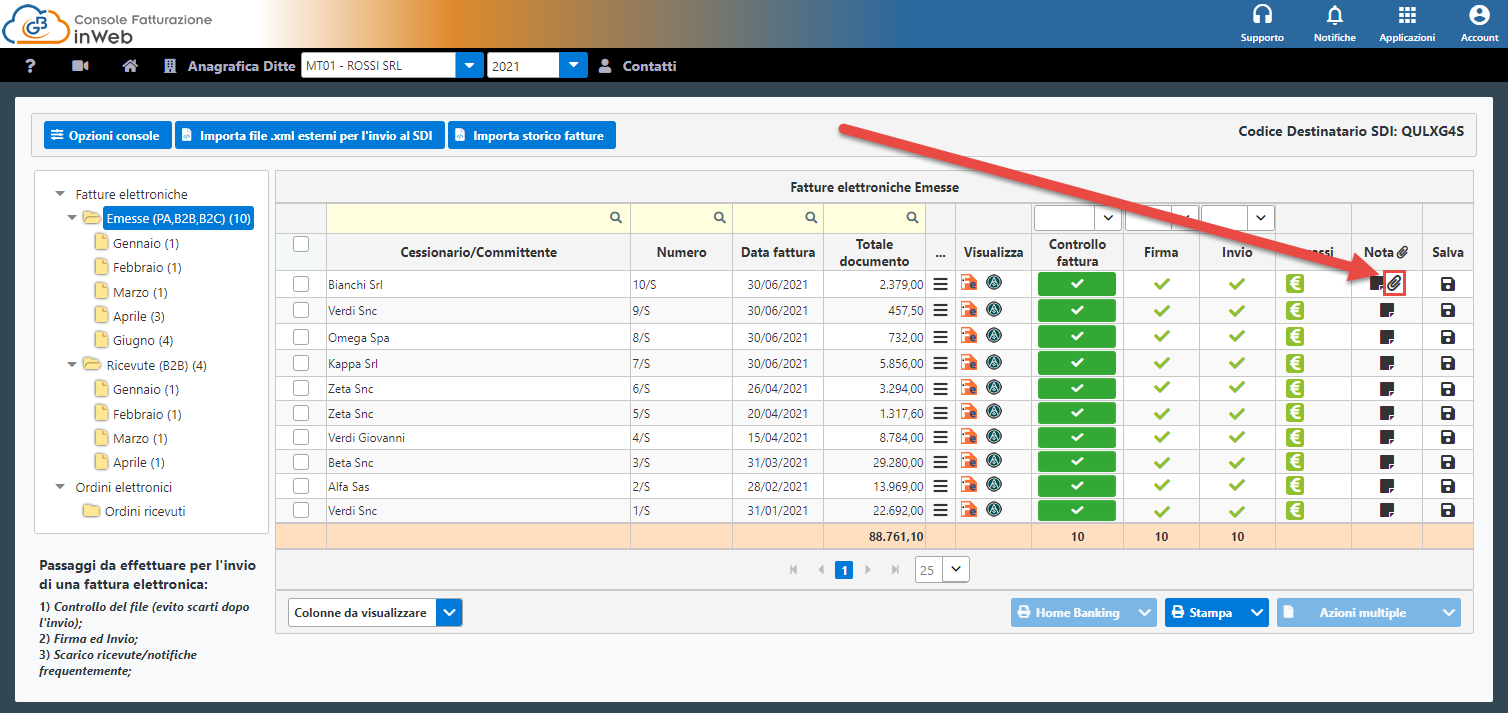Screen dimensions: 1508x713
Task: Go to the home icon
Action: [x=130, y=66]
